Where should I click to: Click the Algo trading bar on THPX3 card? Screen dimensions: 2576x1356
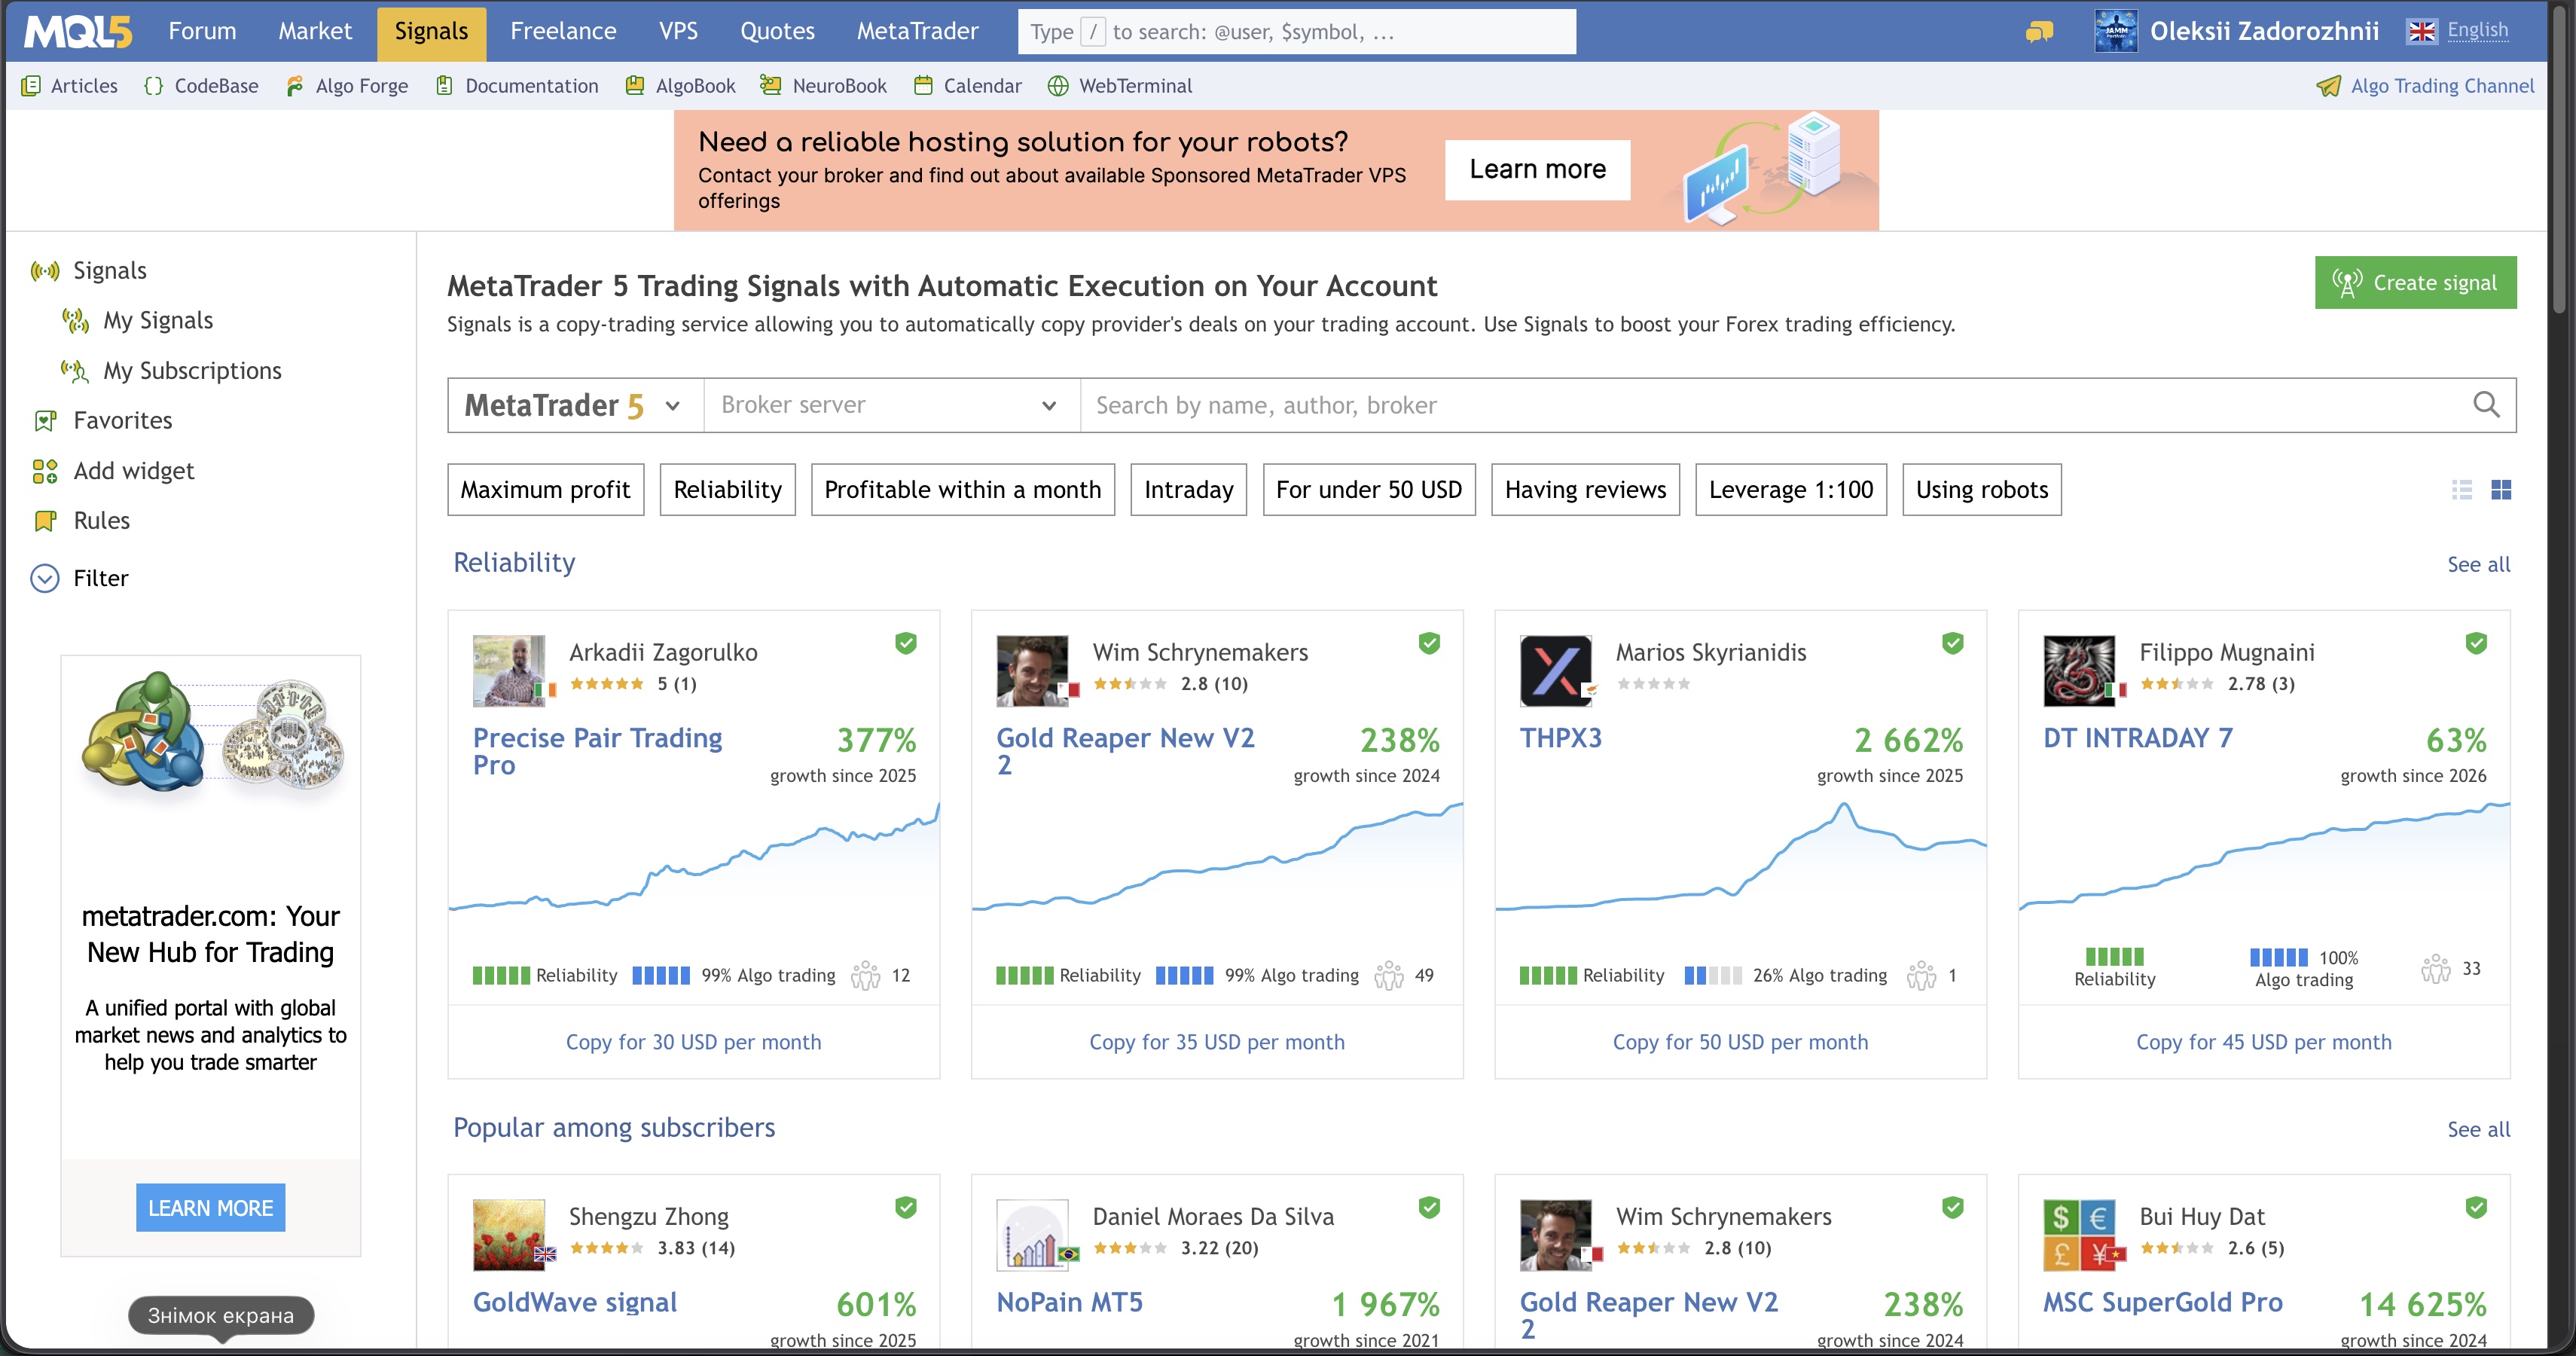tap(1713, 975)
